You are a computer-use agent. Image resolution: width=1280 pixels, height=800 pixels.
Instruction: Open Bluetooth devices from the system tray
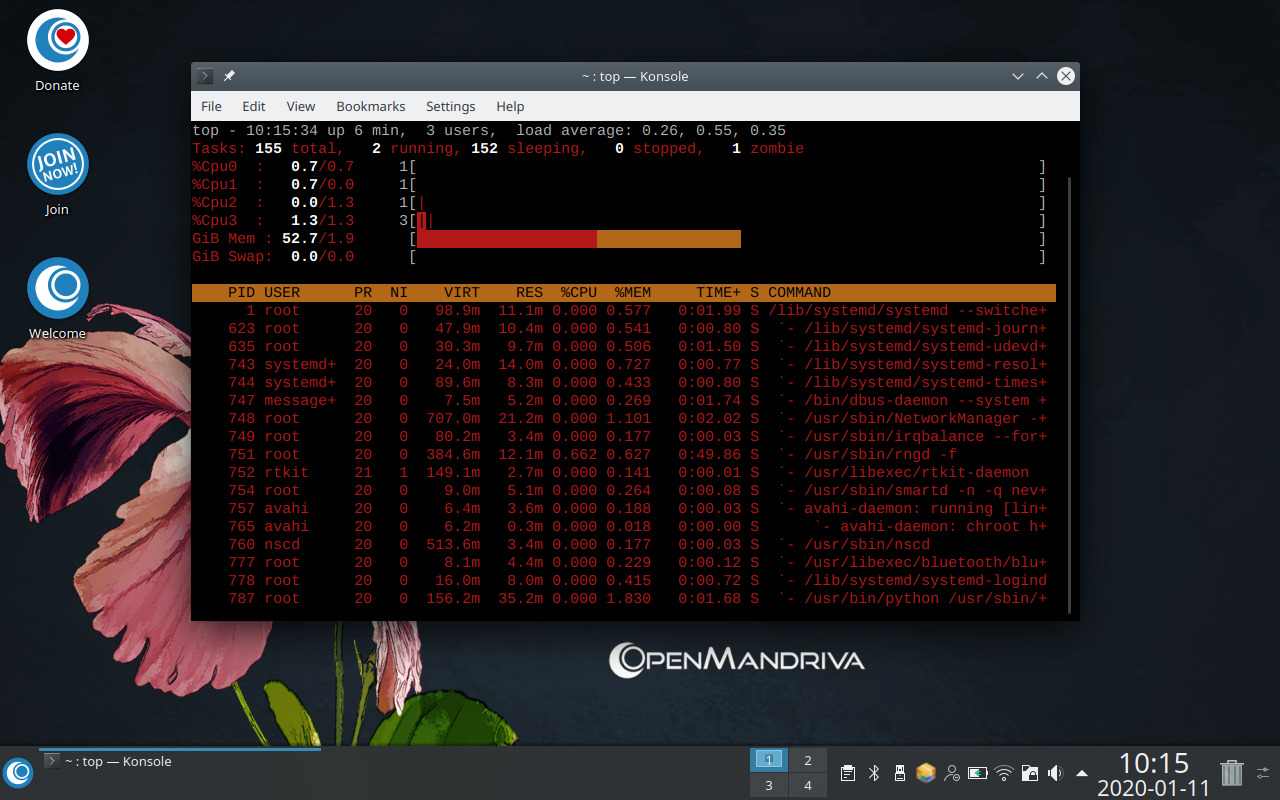[873, 773]
